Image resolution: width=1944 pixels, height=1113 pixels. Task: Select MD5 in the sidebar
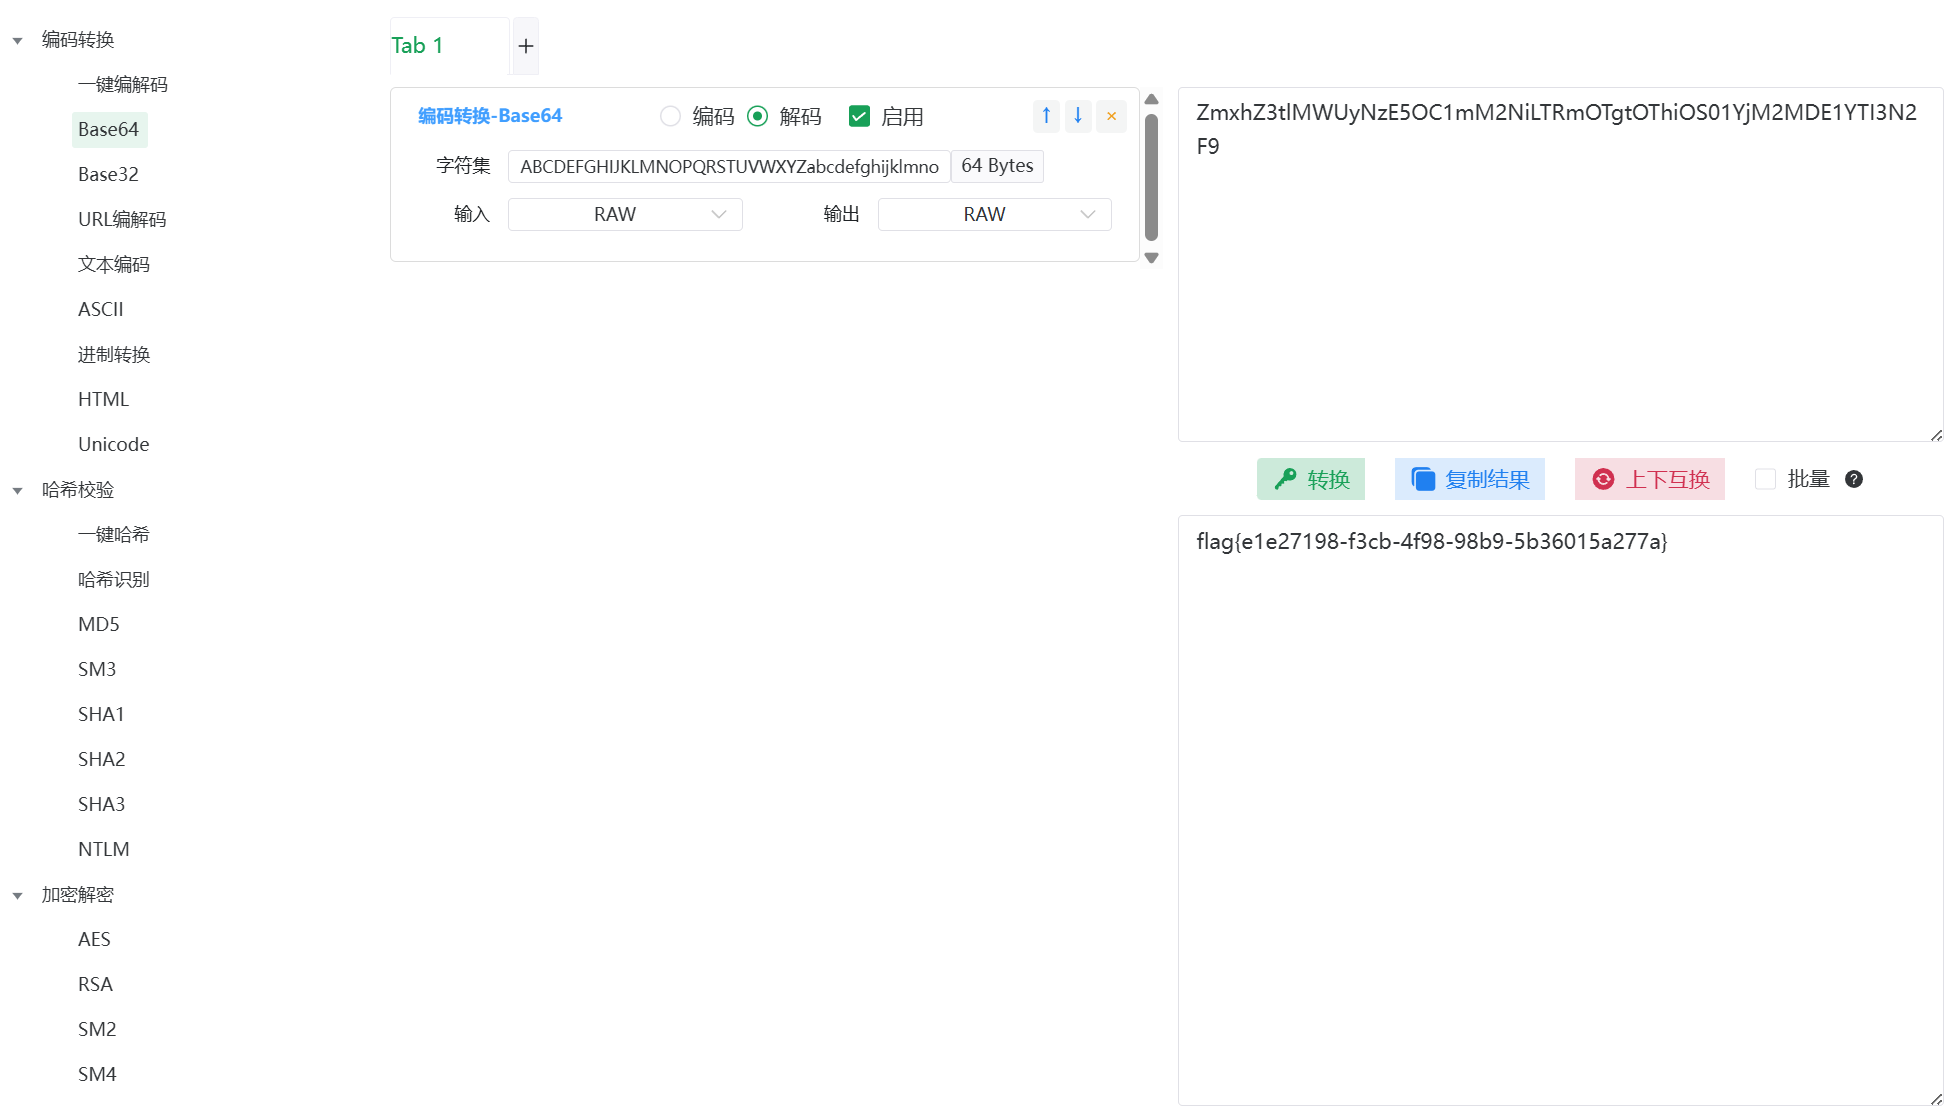pyautogui.click(x=99, y=624)
